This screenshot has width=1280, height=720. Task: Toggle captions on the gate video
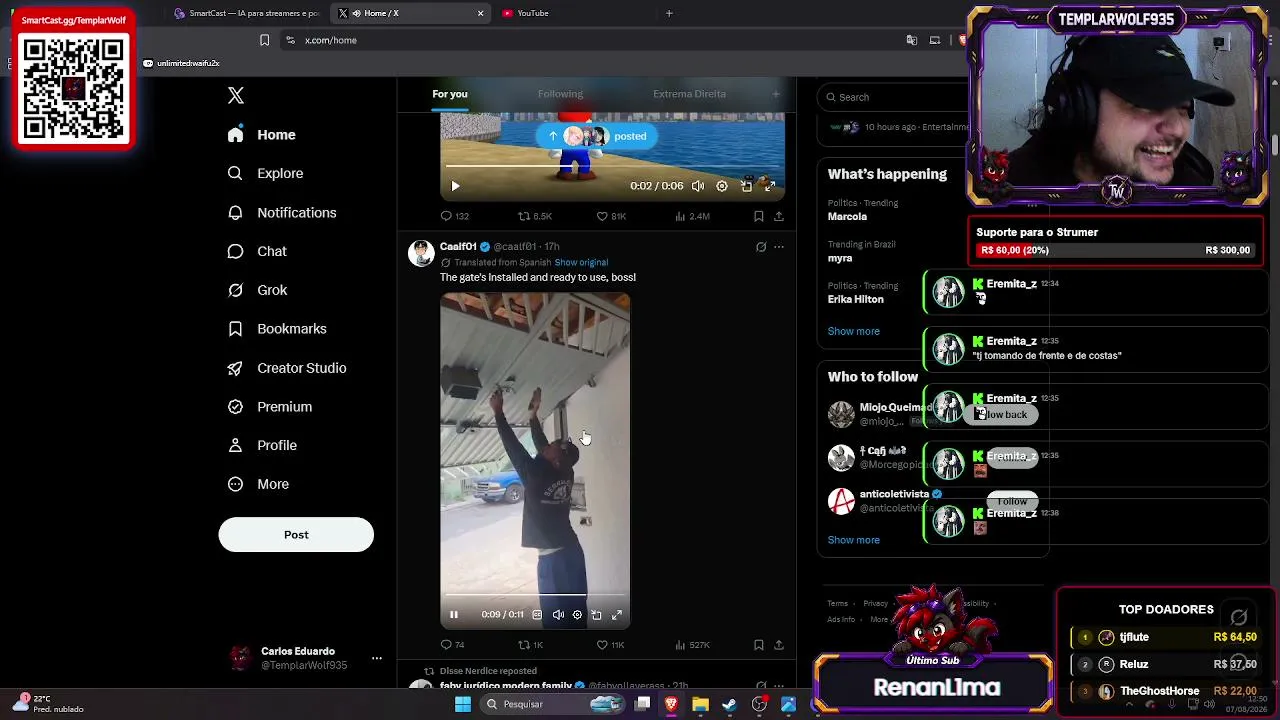[537, 615]
